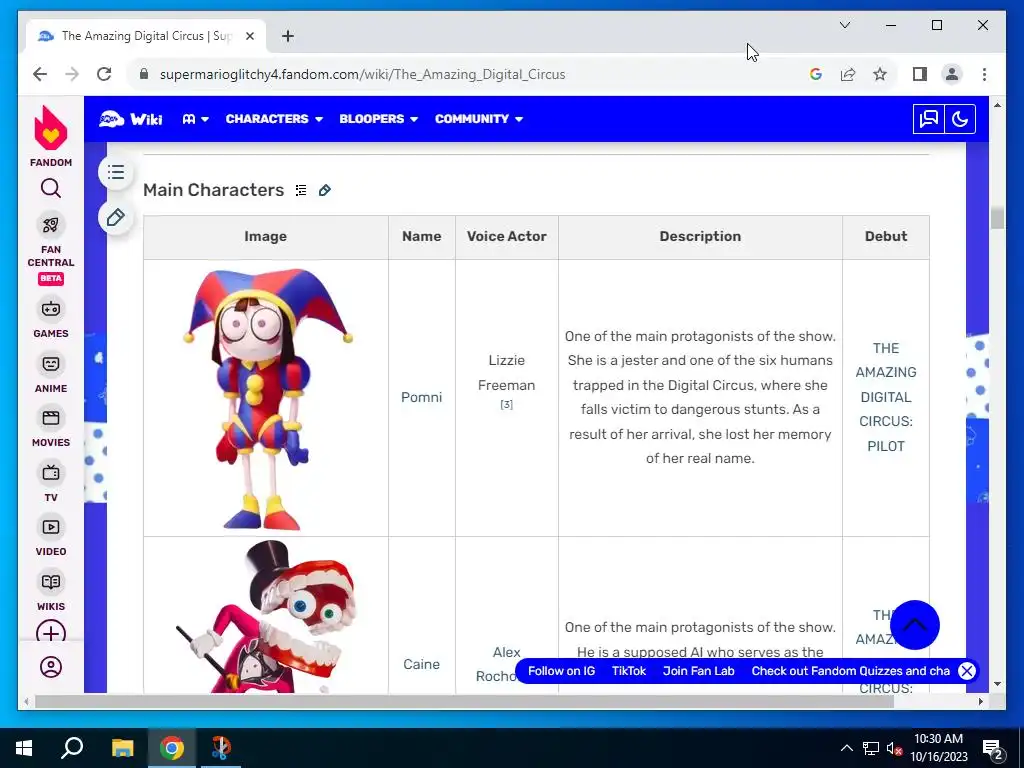The image size is (1024, 768).
Task: Toggle dark theme moon icon
Action: (x=960, y=119)
